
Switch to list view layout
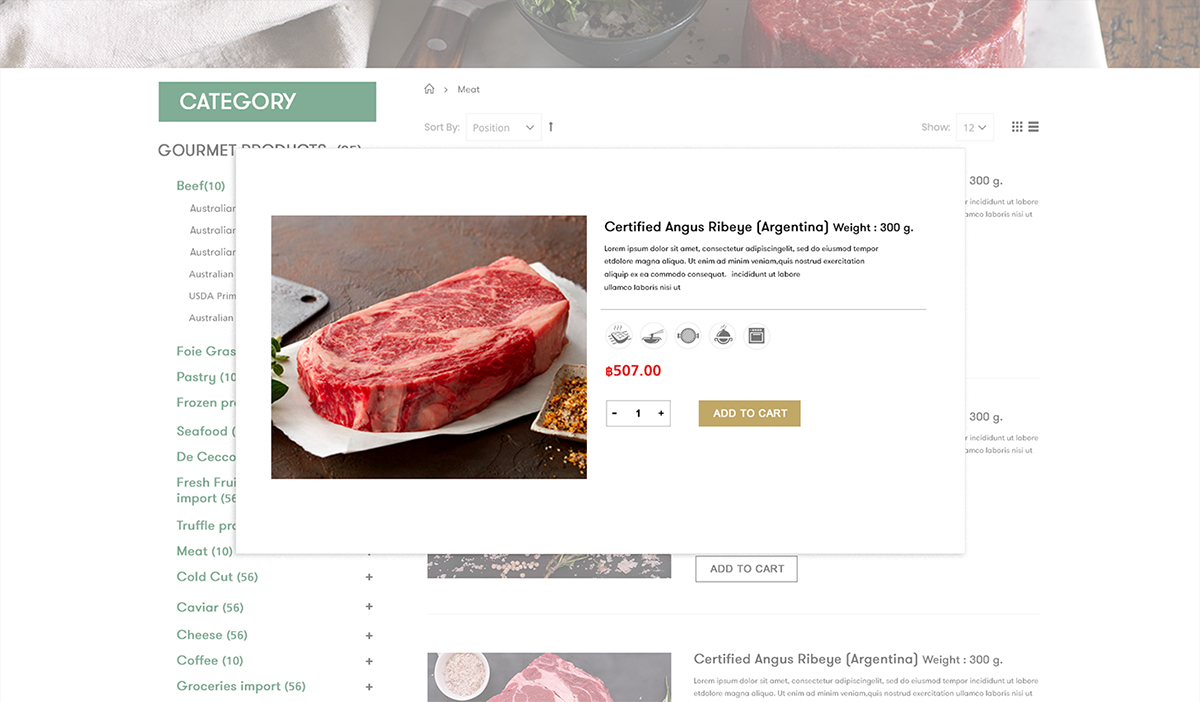click(1034, 127)
